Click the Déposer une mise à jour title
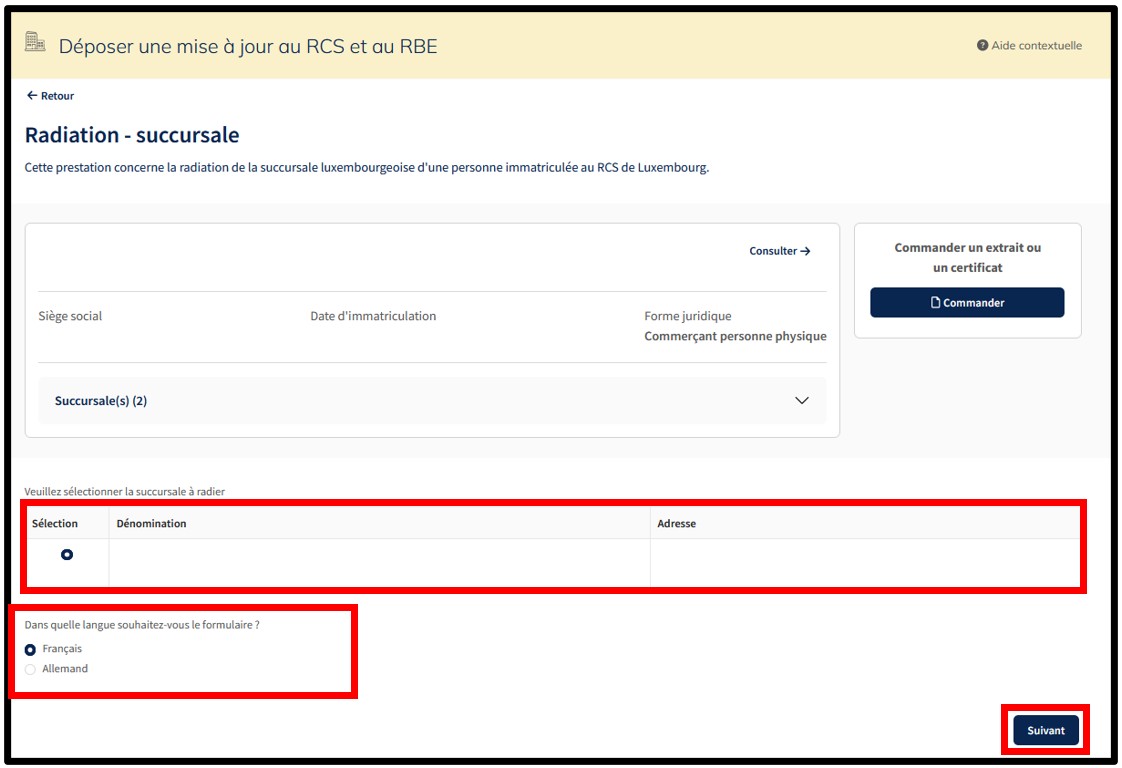 (248, 46)
